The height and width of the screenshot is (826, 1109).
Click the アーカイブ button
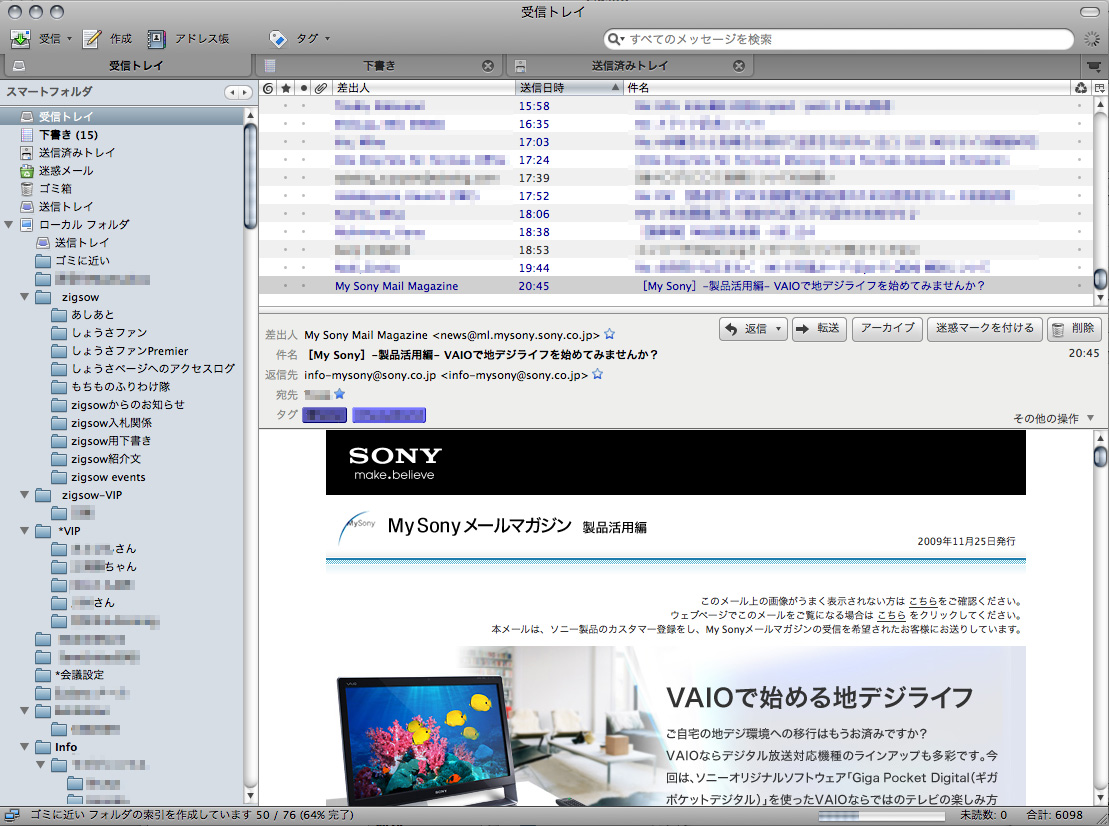[887, 329]
